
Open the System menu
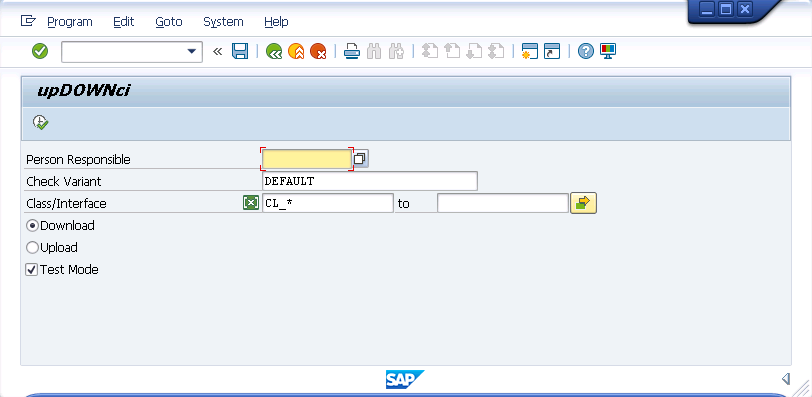223,22
